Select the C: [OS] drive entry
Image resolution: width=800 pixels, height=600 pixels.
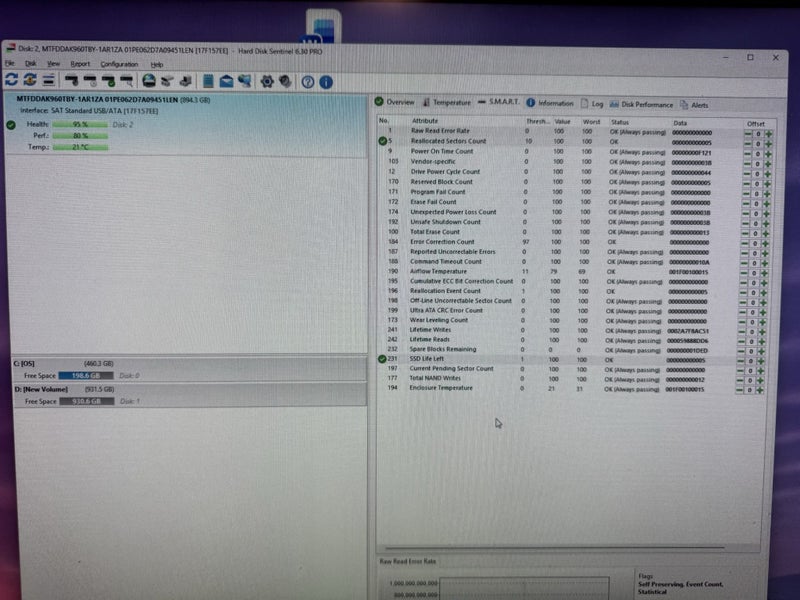(189, 369)
